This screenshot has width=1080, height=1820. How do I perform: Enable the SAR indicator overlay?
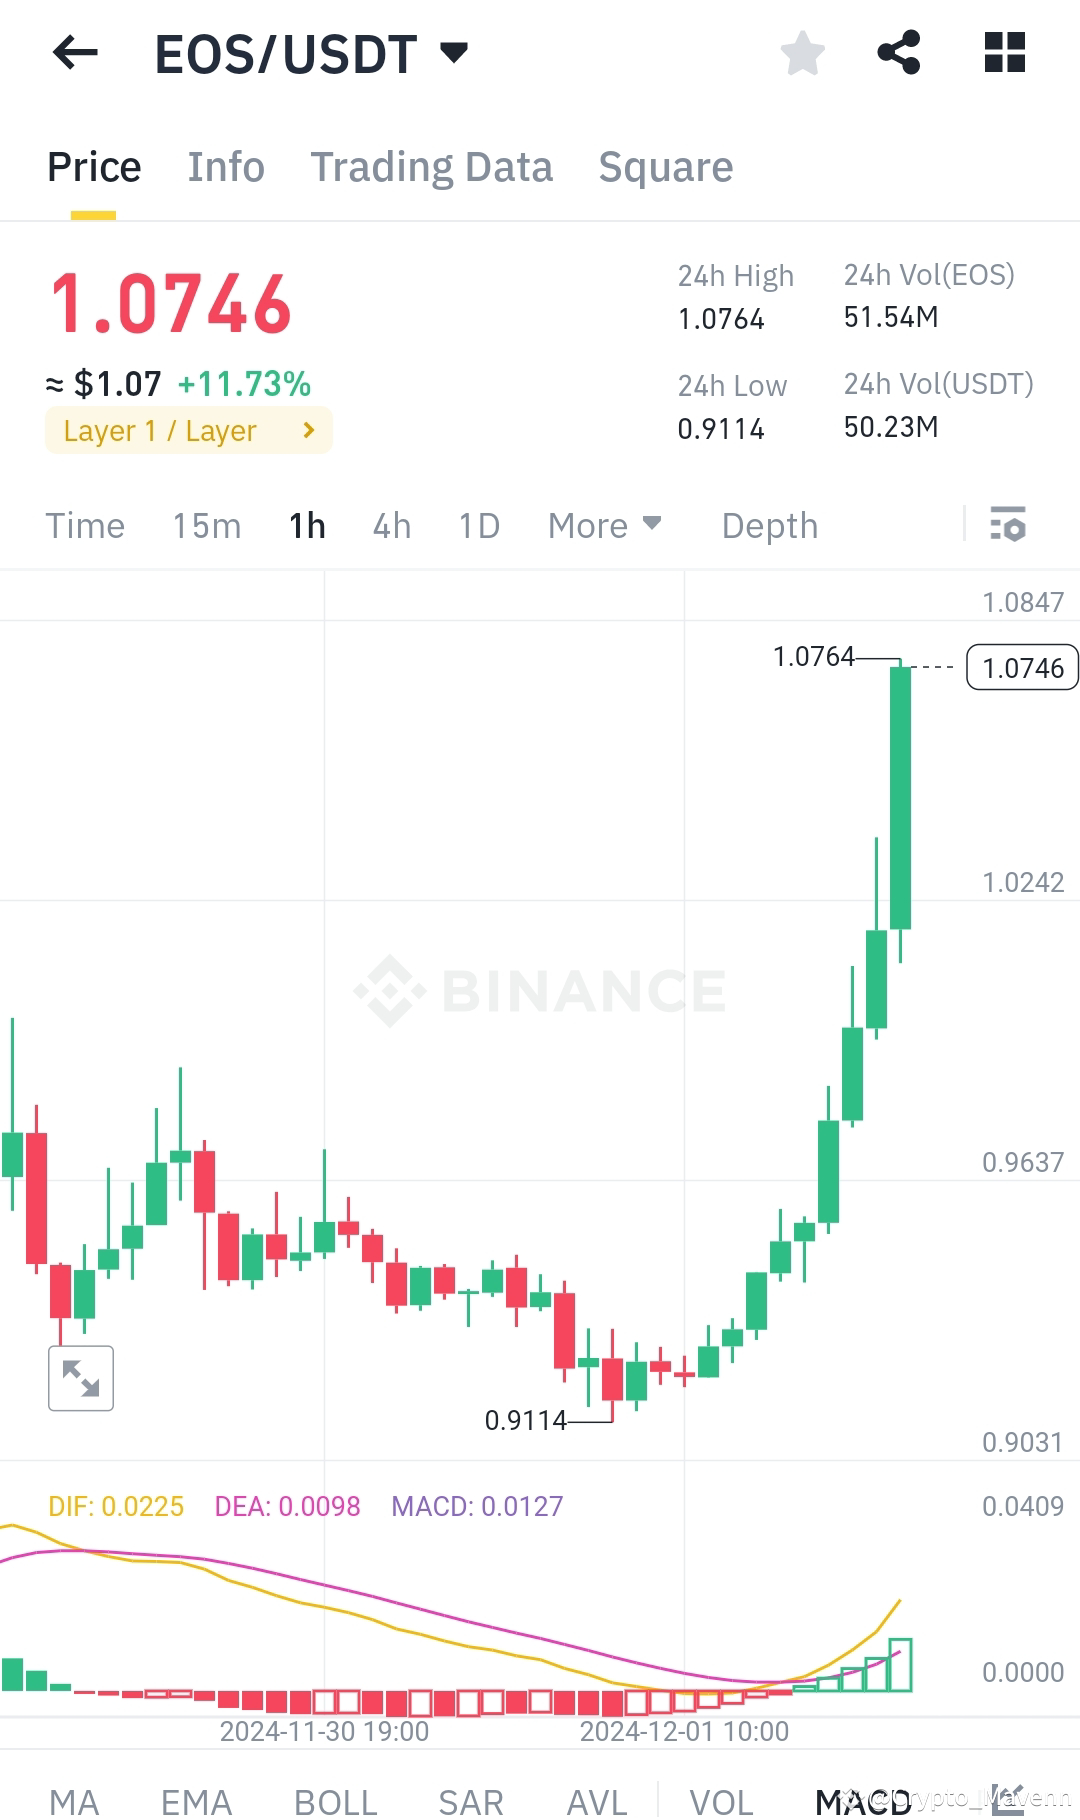(x=469, y=1797)
